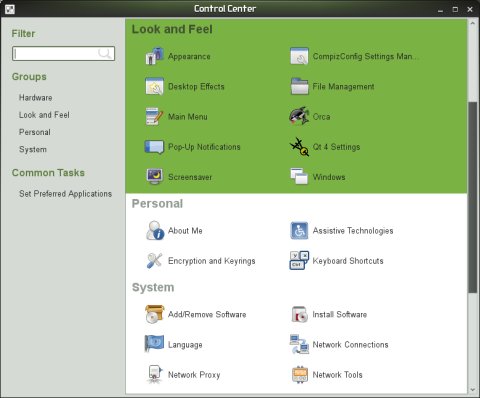Click the File Management label
The height and width of the screenshot is (398, 480).
343,87
